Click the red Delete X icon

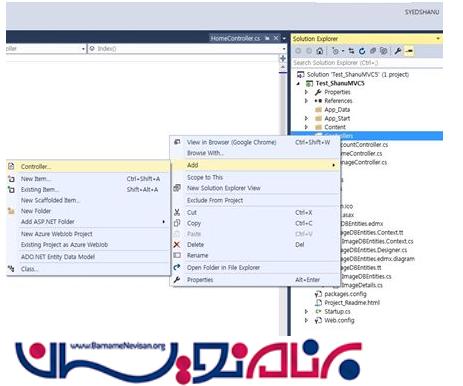click(x=177, y=245)
